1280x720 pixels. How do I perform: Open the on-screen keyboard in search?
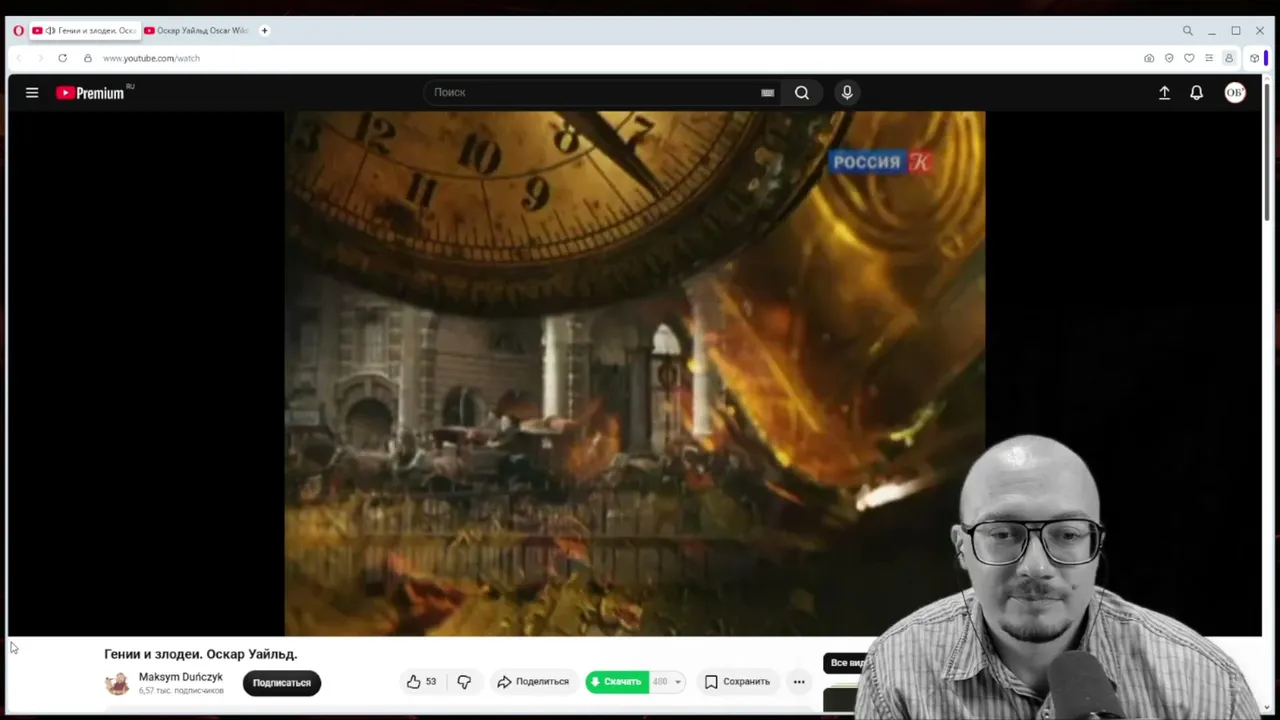767,93
